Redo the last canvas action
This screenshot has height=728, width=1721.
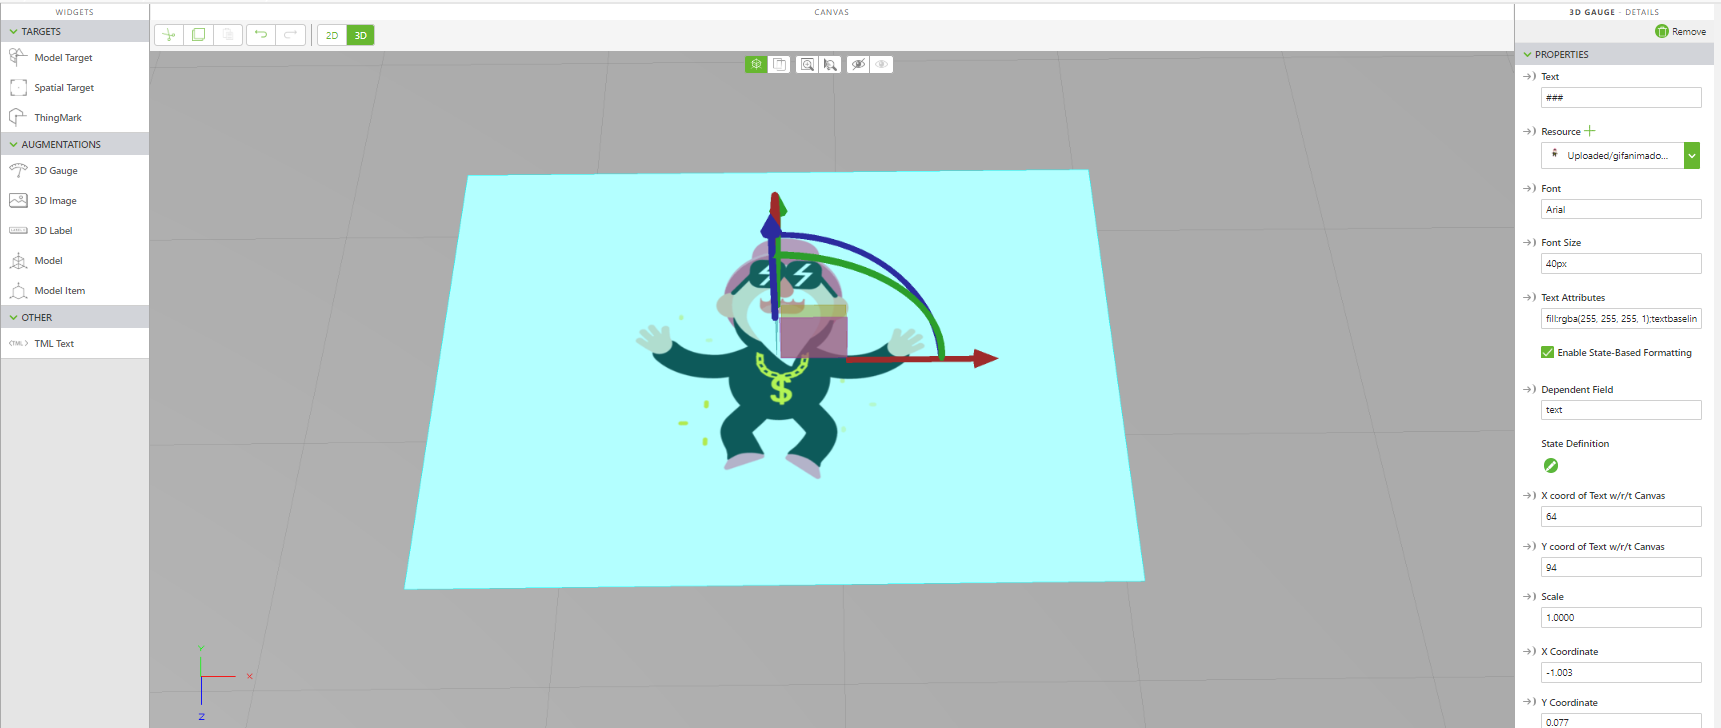coord(291,35)
